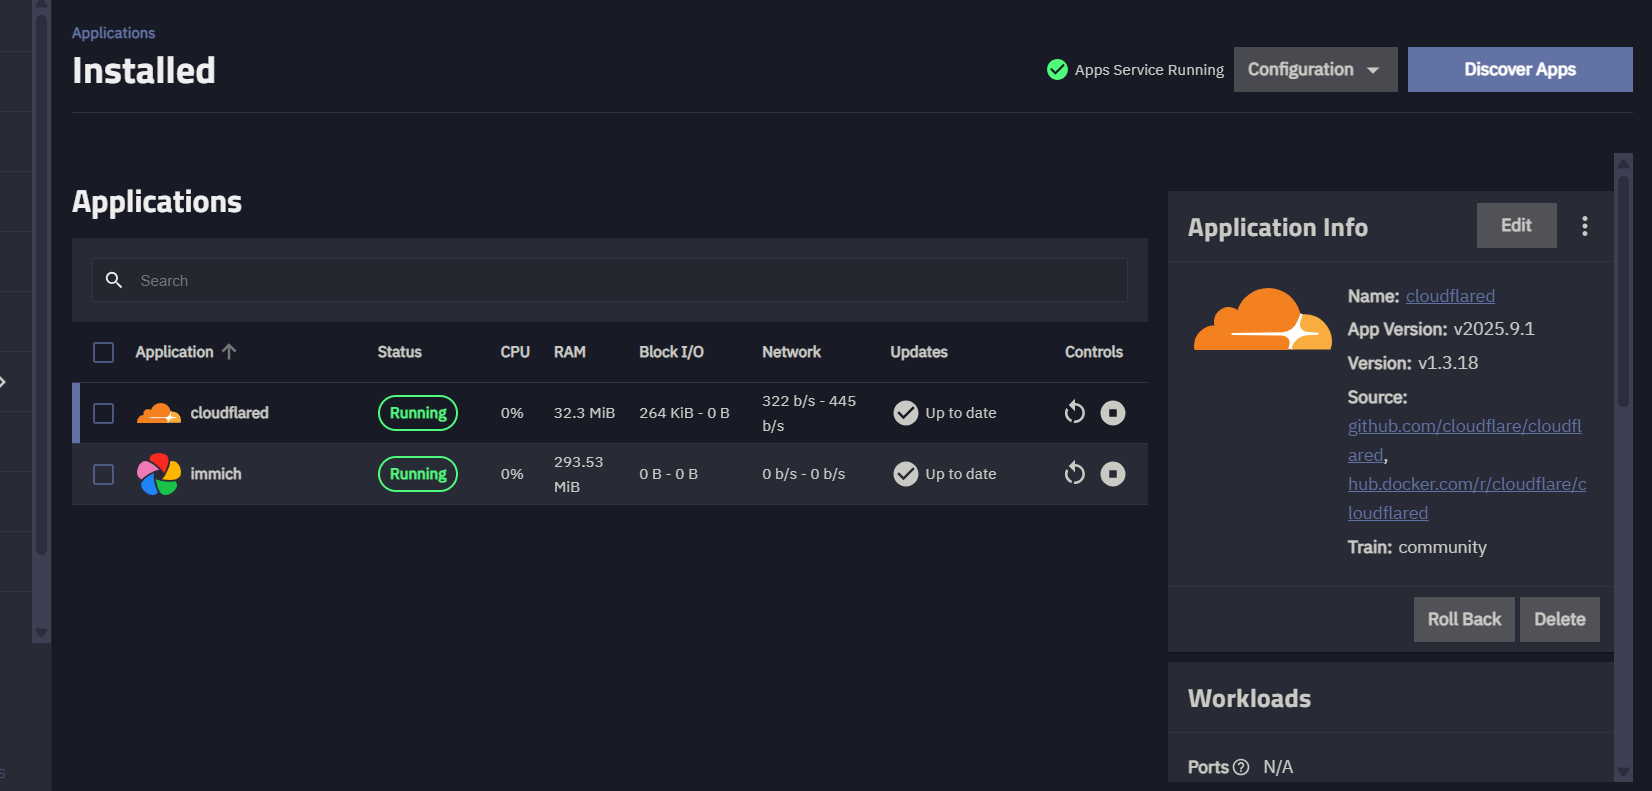Click the Roll Back button
1652x791 pixels.
(1464, 619)
